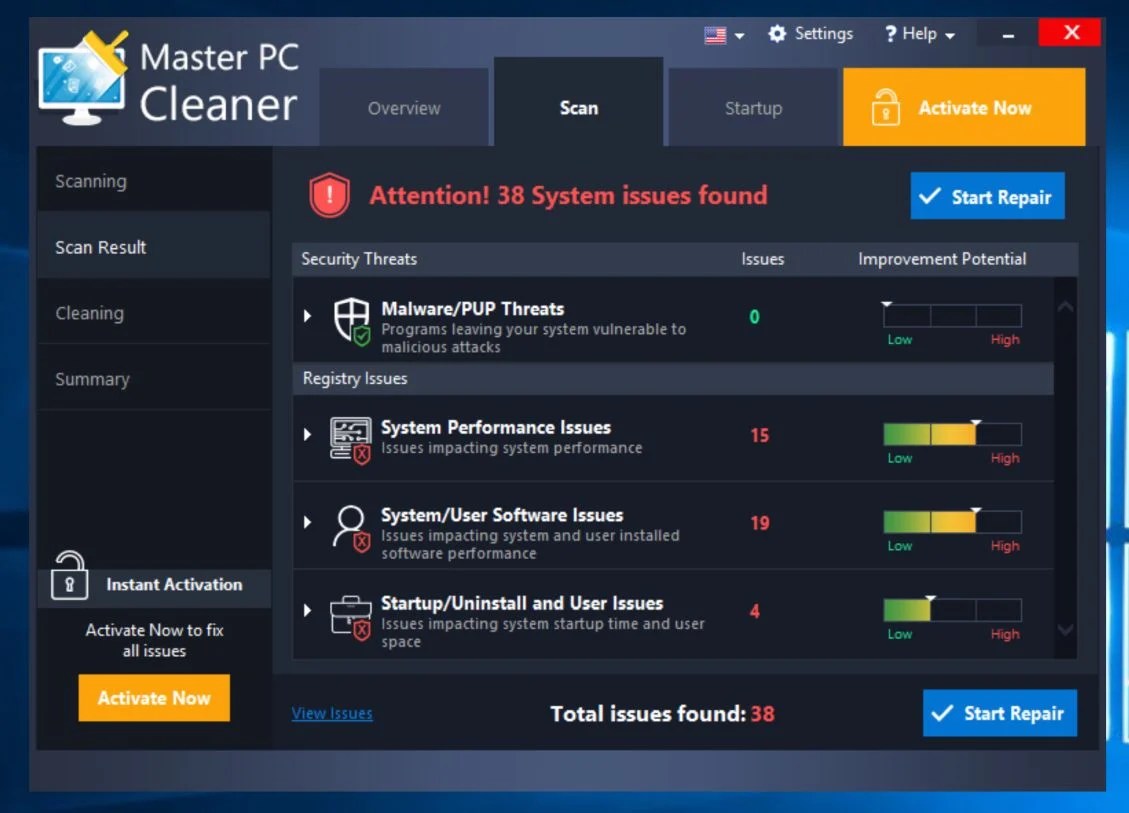This screenshot has width=1129, height=813.
Task: Click System Performance improvement potential bar
Action: 952,434
